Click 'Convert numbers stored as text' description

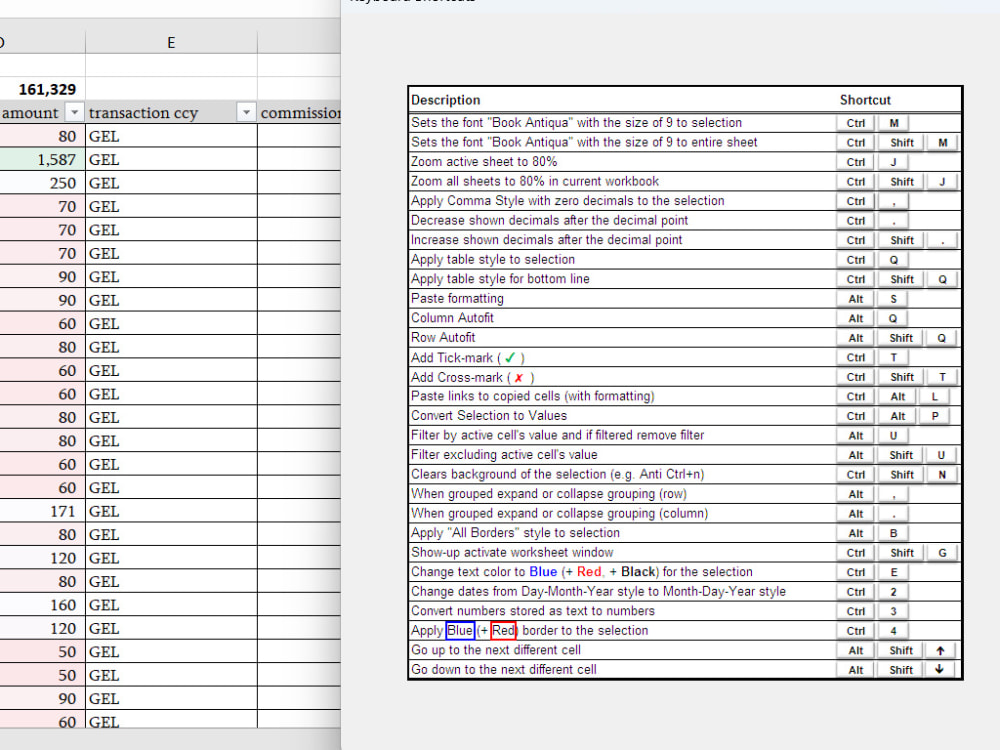pyautogui.click(x=533, y=611)
